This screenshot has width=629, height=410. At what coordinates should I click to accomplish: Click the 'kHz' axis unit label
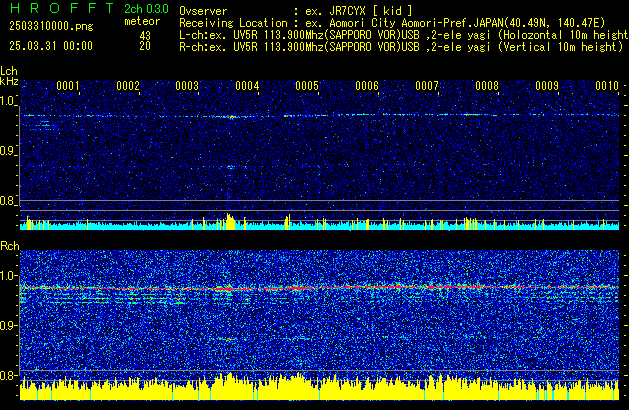pos(9,81)
